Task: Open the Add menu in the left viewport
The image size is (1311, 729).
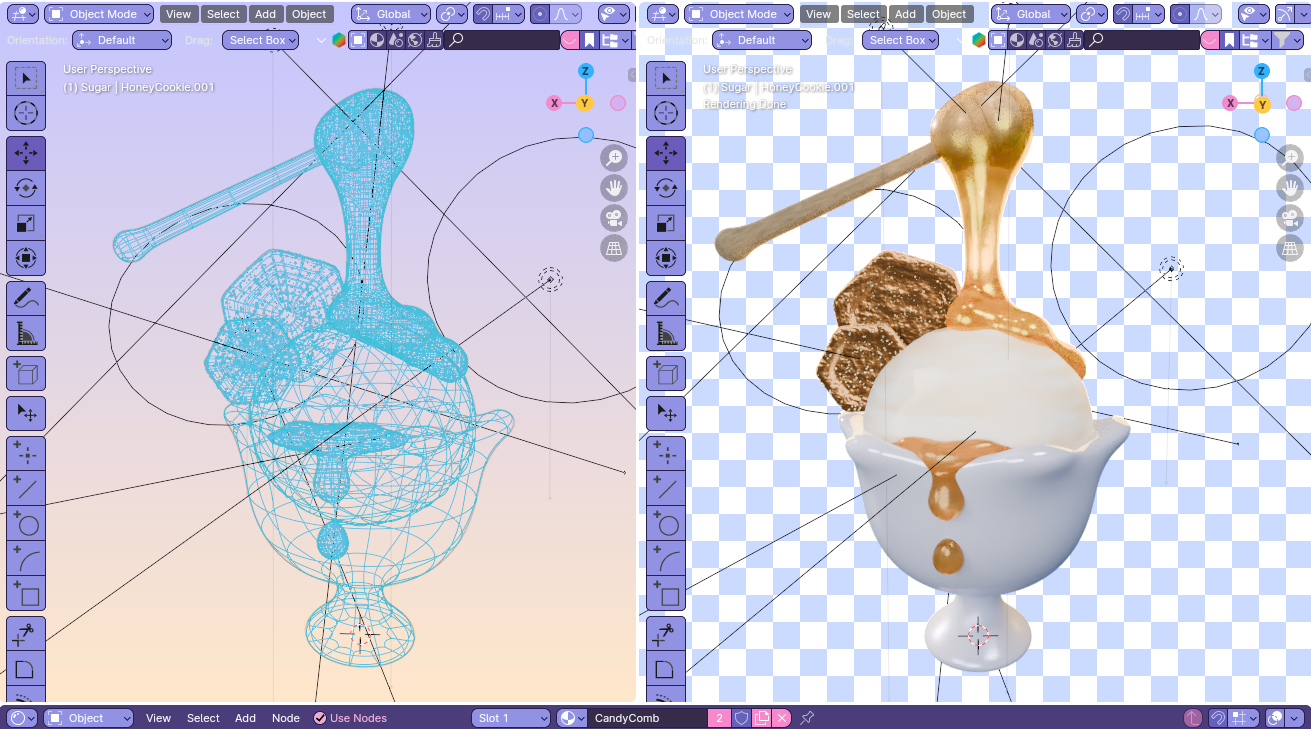Action: (265, 14)
